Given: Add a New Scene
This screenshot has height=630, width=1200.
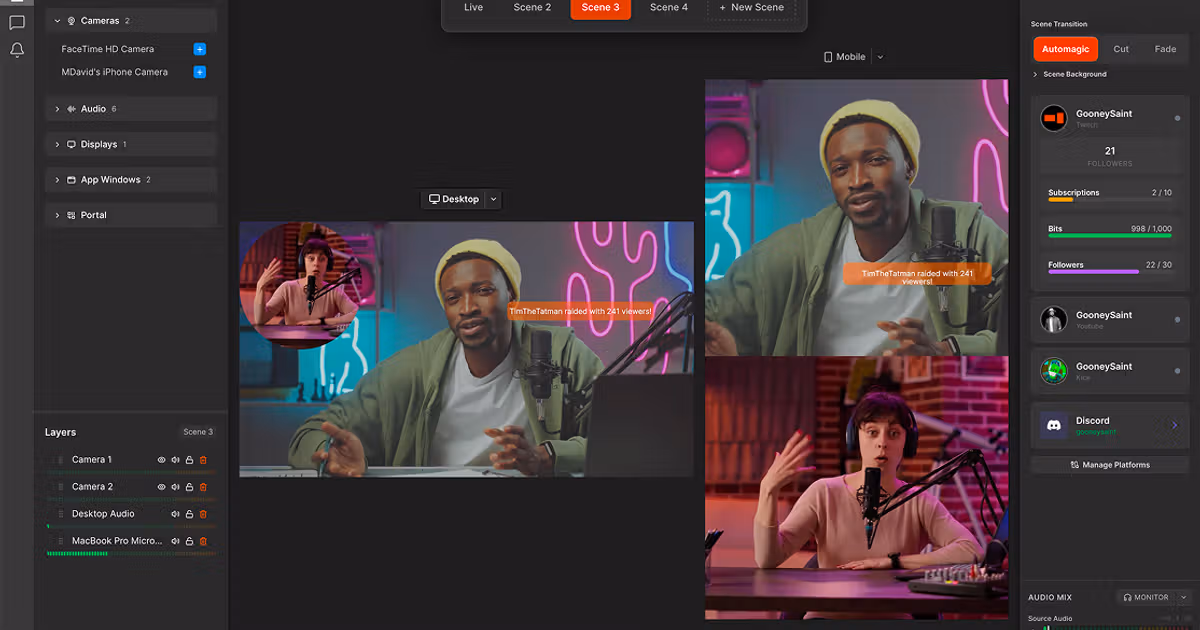Looking at the screenshot, I should click(752, 8).
